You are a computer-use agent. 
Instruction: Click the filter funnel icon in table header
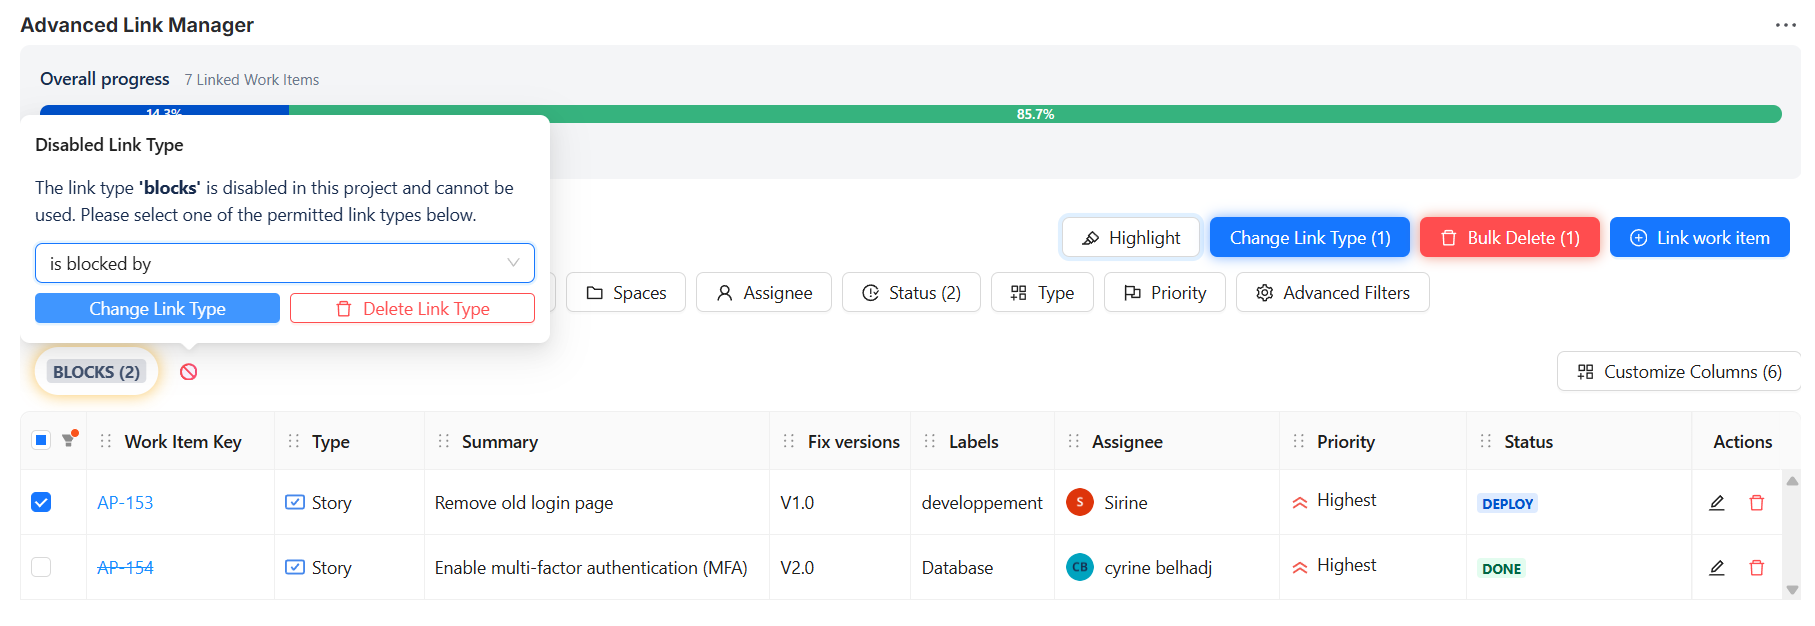click(69, 440)
